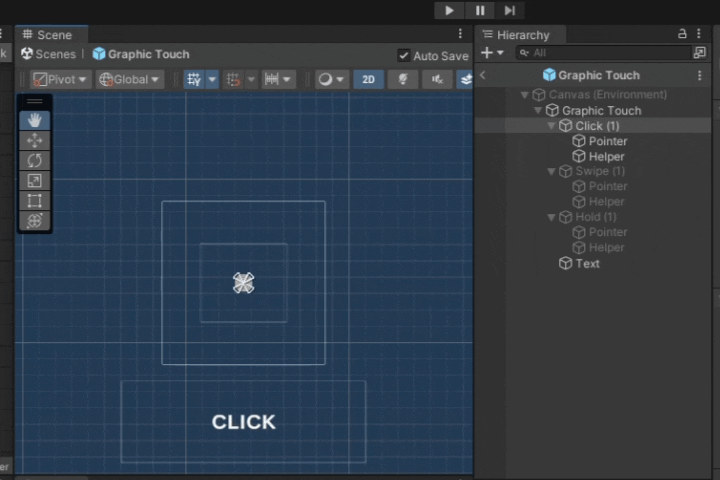This screenshot has width=720, height=480.
Task: Toggle scene lighting
Action: click(x=403, y=79)
